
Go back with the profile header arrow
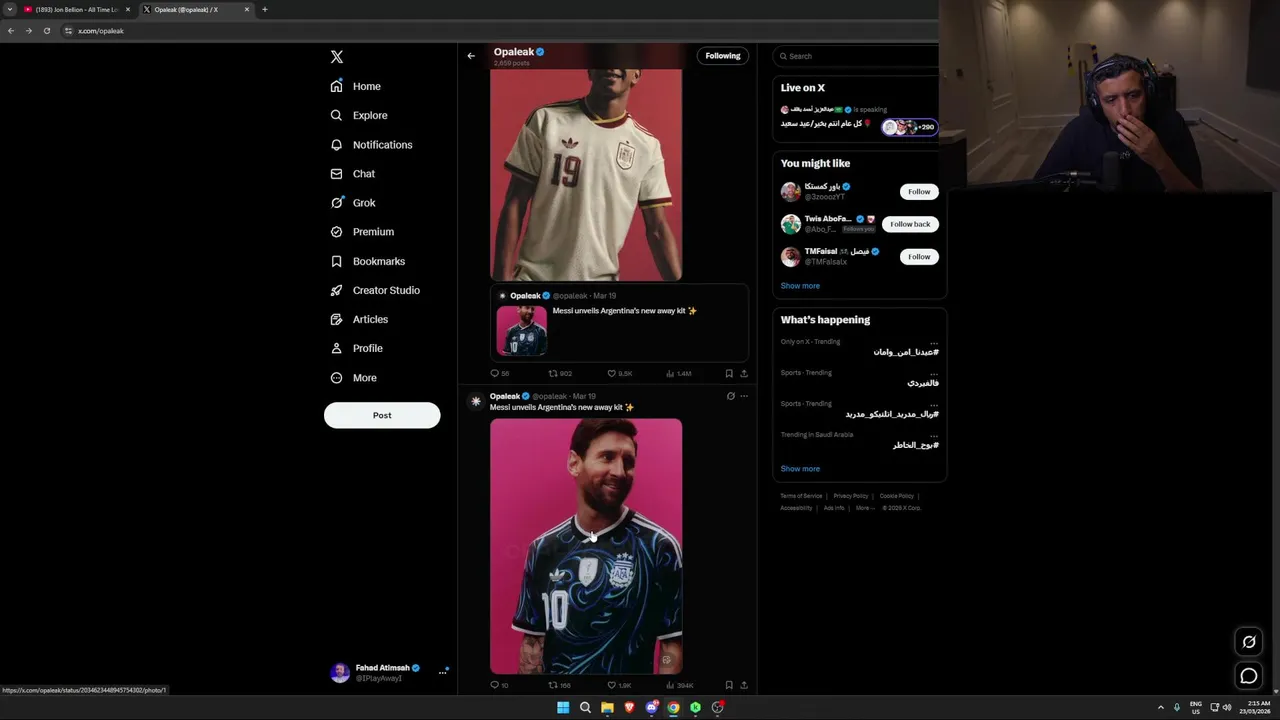coord(471,56)
